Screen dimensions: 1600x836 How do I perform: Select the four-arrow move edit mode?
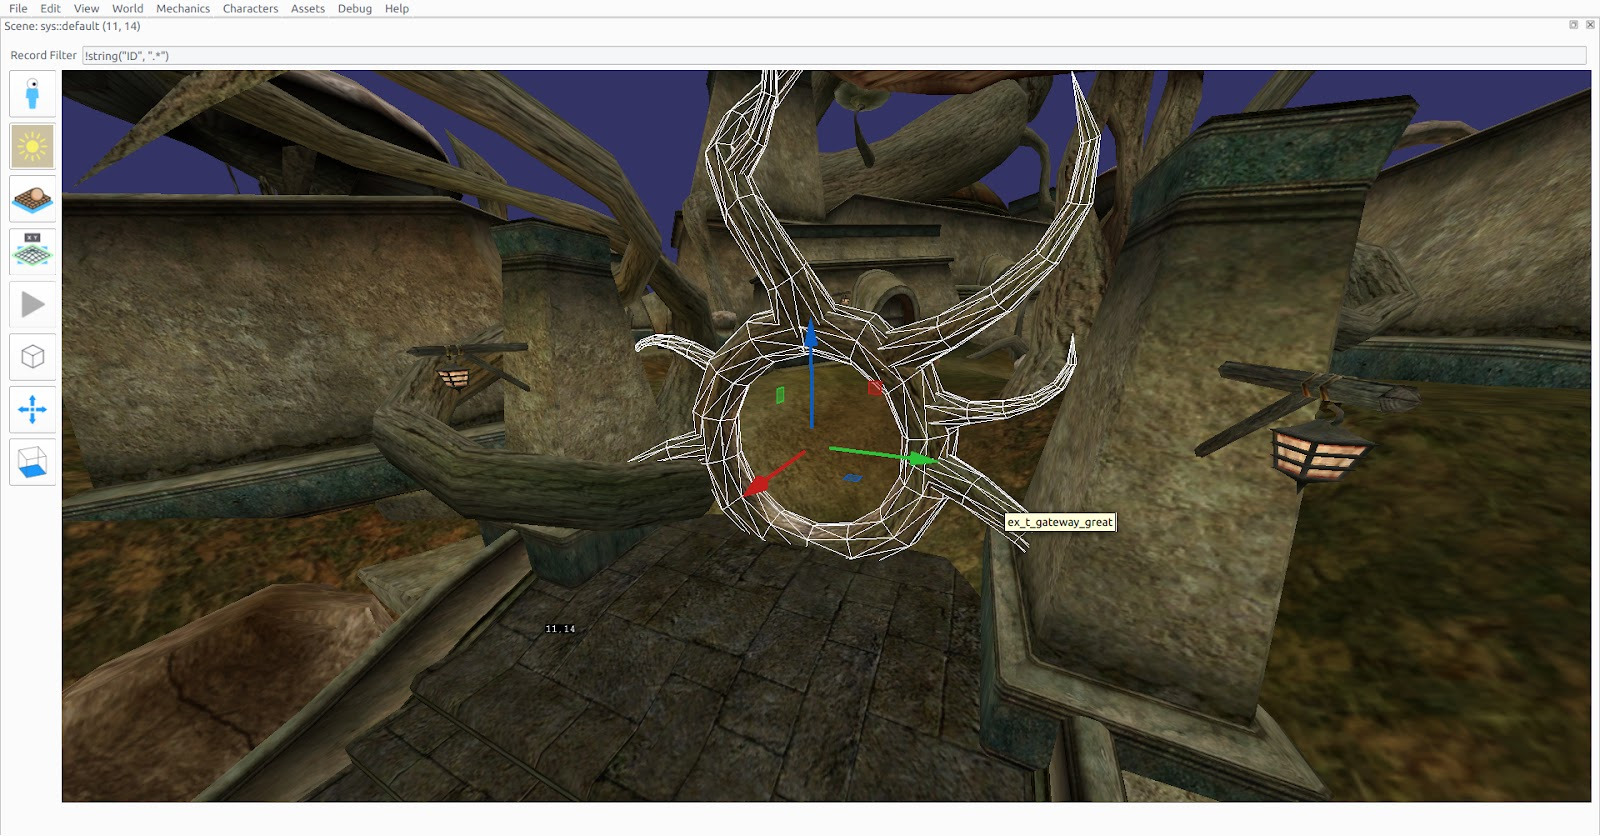click(33, 409)
